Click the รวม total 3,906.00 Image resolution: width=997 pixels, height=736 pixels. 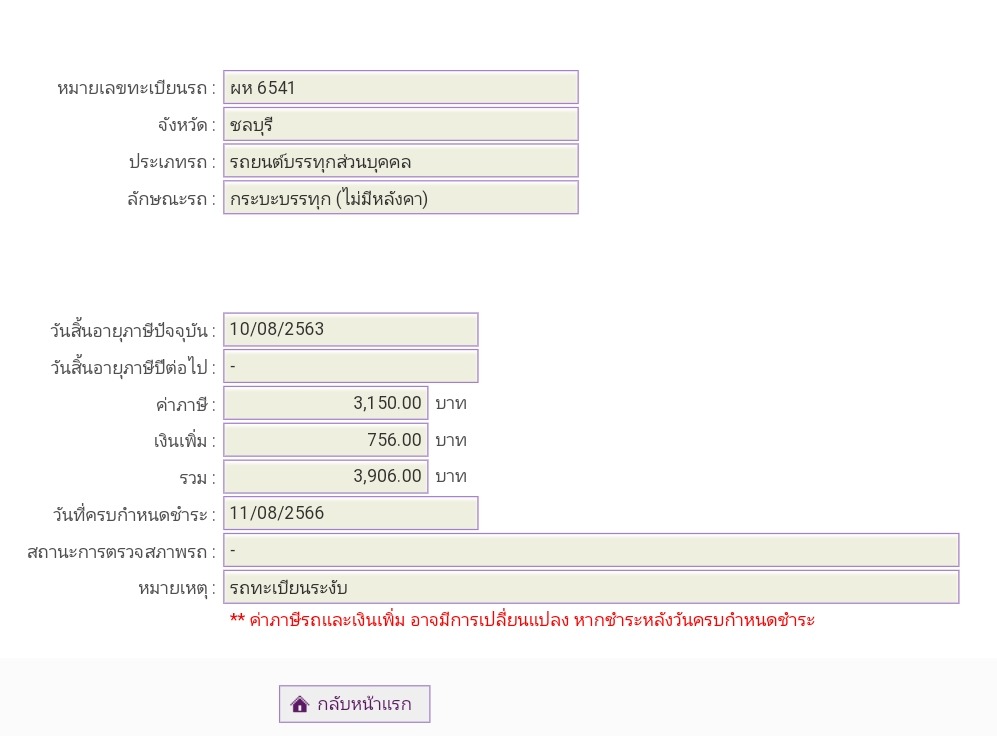(326, 476)
